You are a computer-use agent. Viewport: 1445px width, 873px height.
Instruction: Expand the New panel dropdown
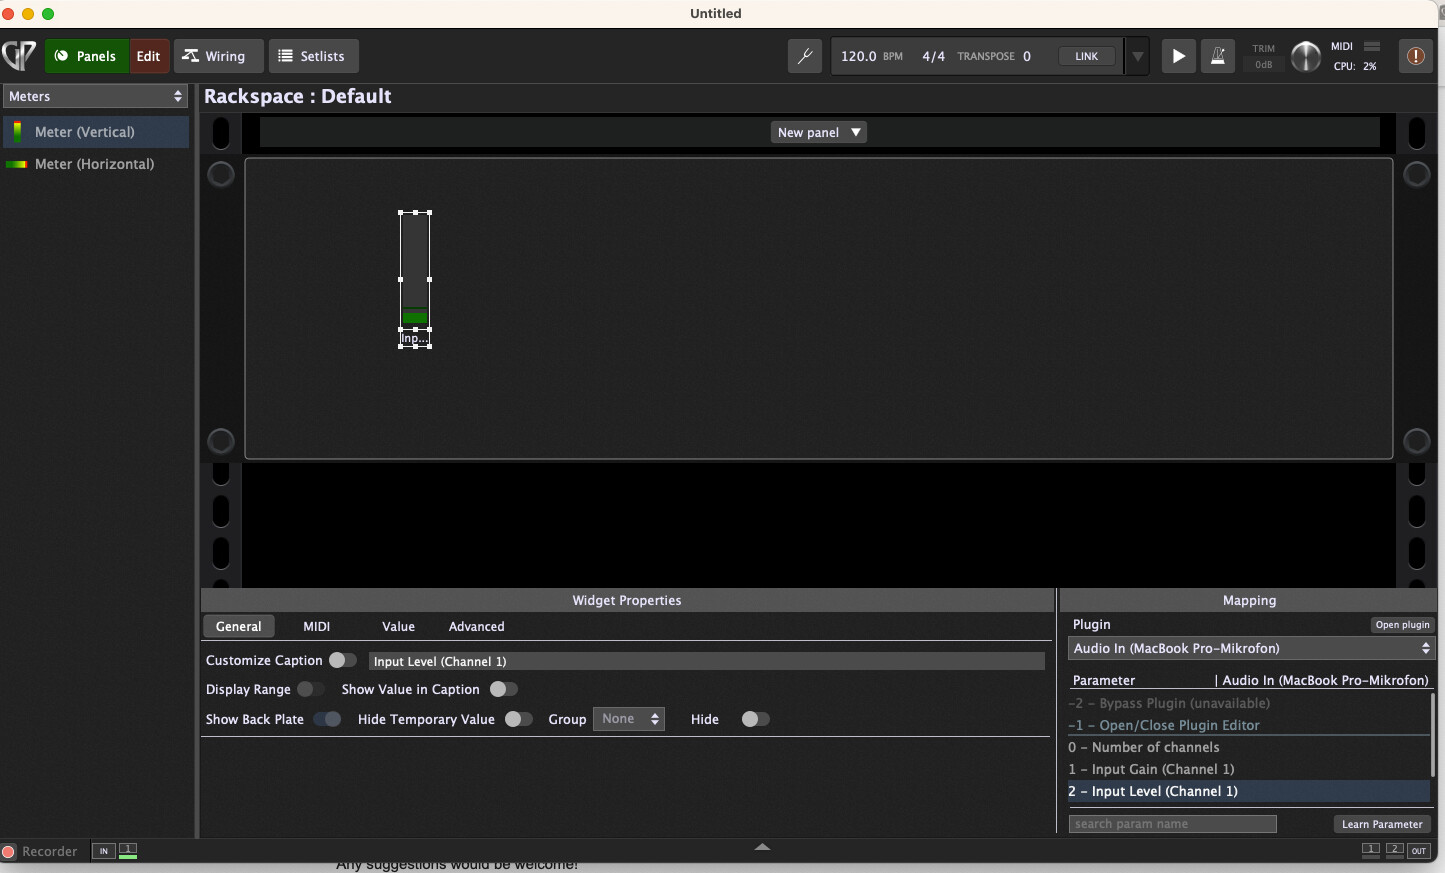pos(818,132)
